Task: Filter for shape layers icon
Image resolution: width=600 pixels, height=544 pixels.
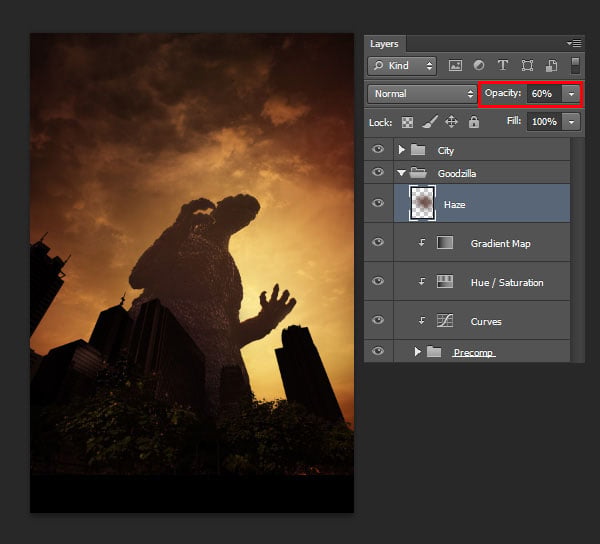Action: pos(527,66)
